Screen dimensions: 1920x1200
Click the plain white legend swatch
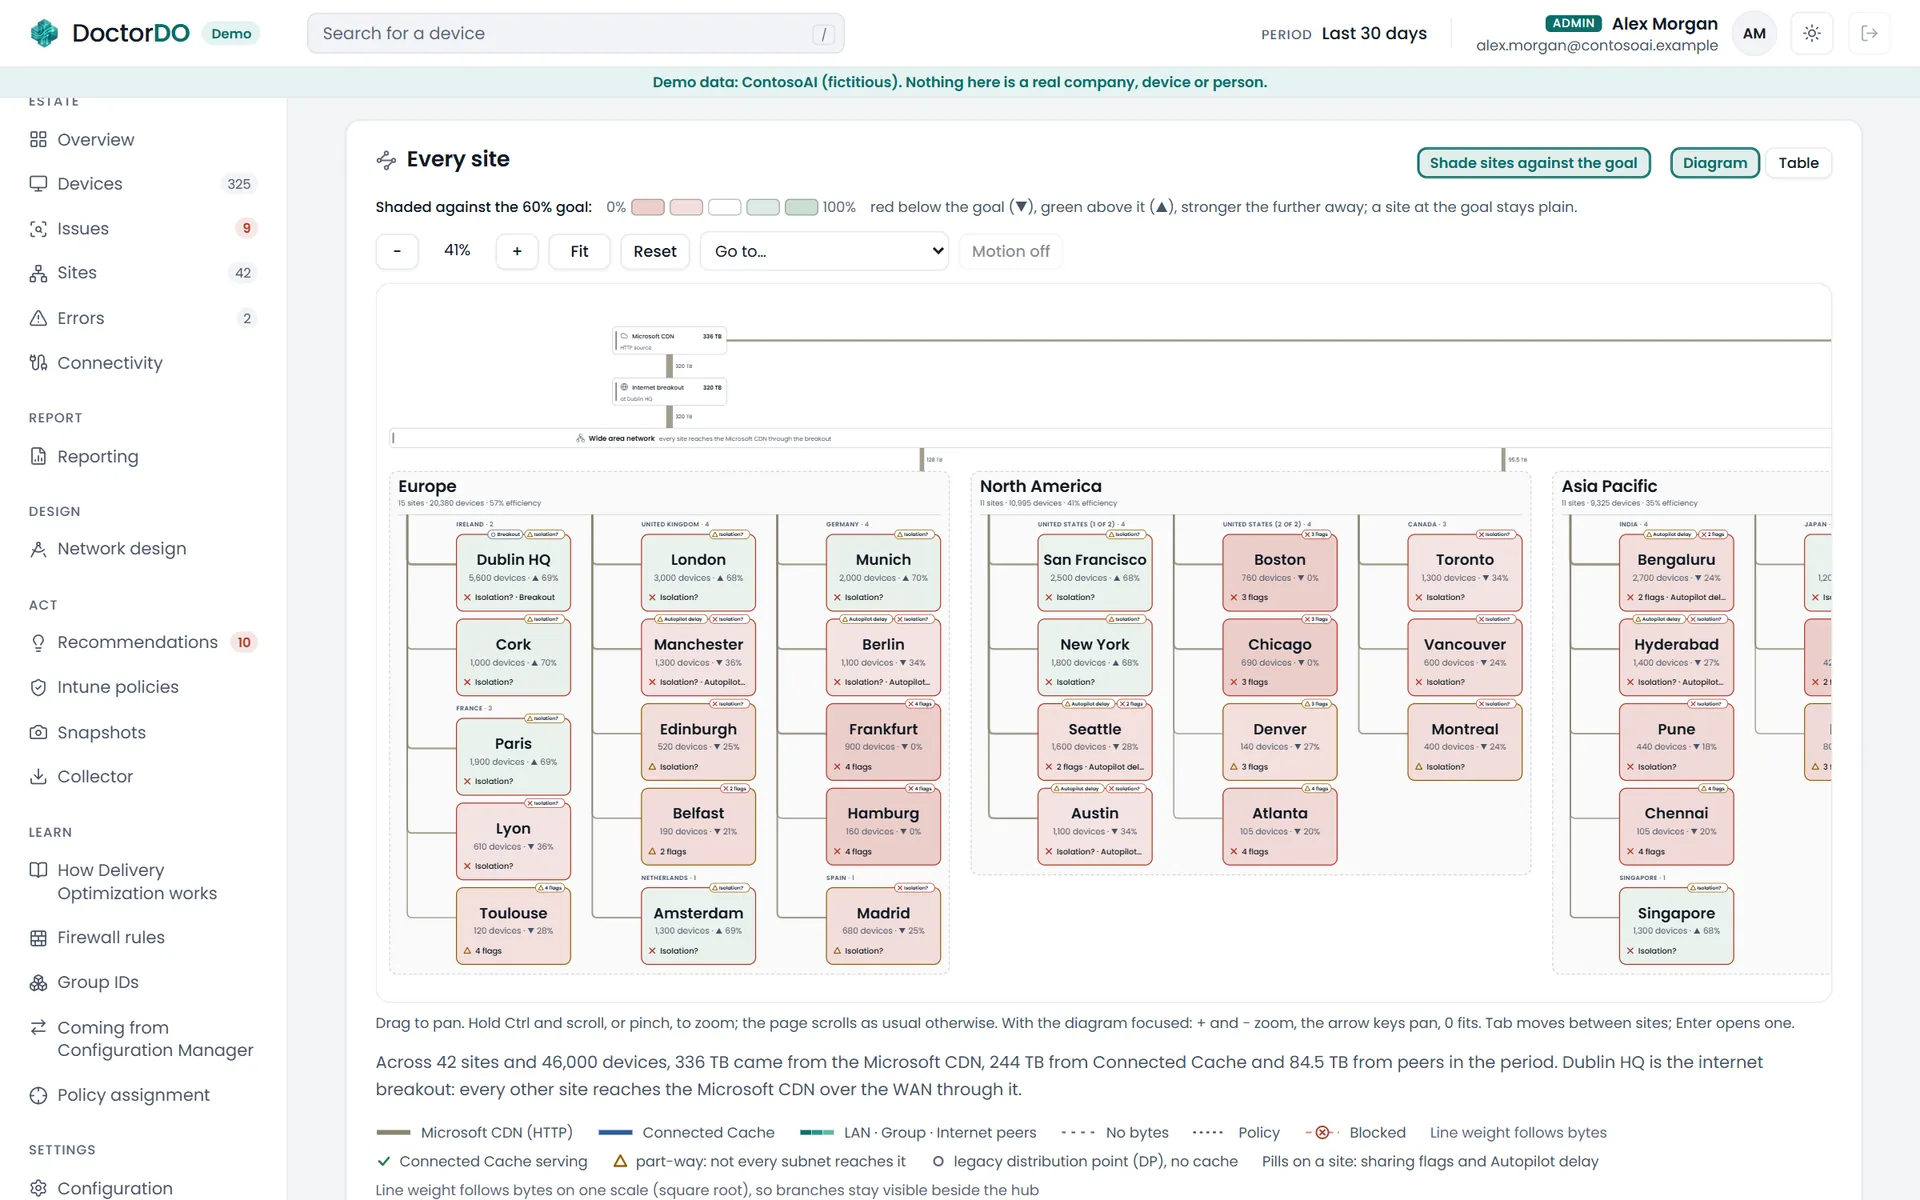pyautogui.click(x=725, y=207)
